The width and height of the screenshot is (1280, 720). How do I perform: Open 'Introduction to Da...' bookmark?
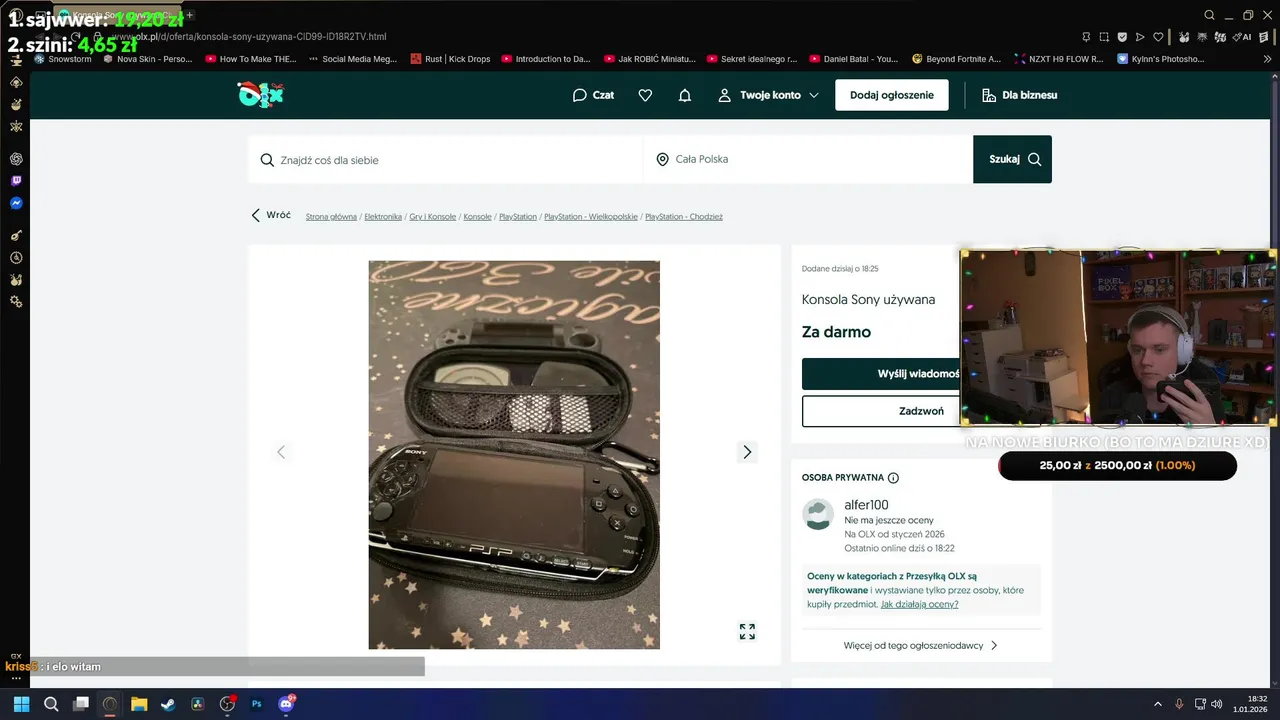click(547, 59)
